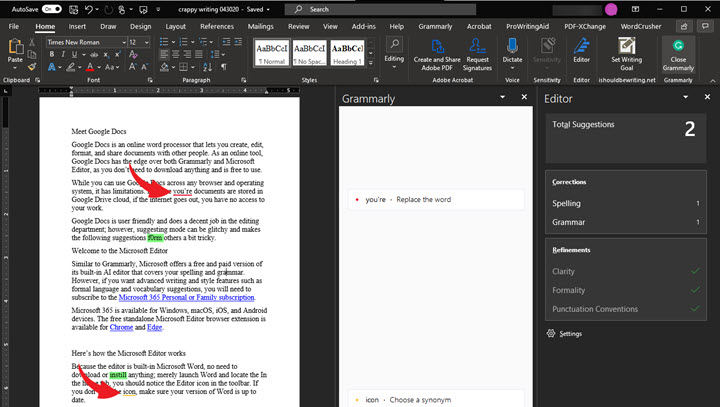Click Increase Indent icon
Viewport: 720px width, 407px height.
coord(238,42)
